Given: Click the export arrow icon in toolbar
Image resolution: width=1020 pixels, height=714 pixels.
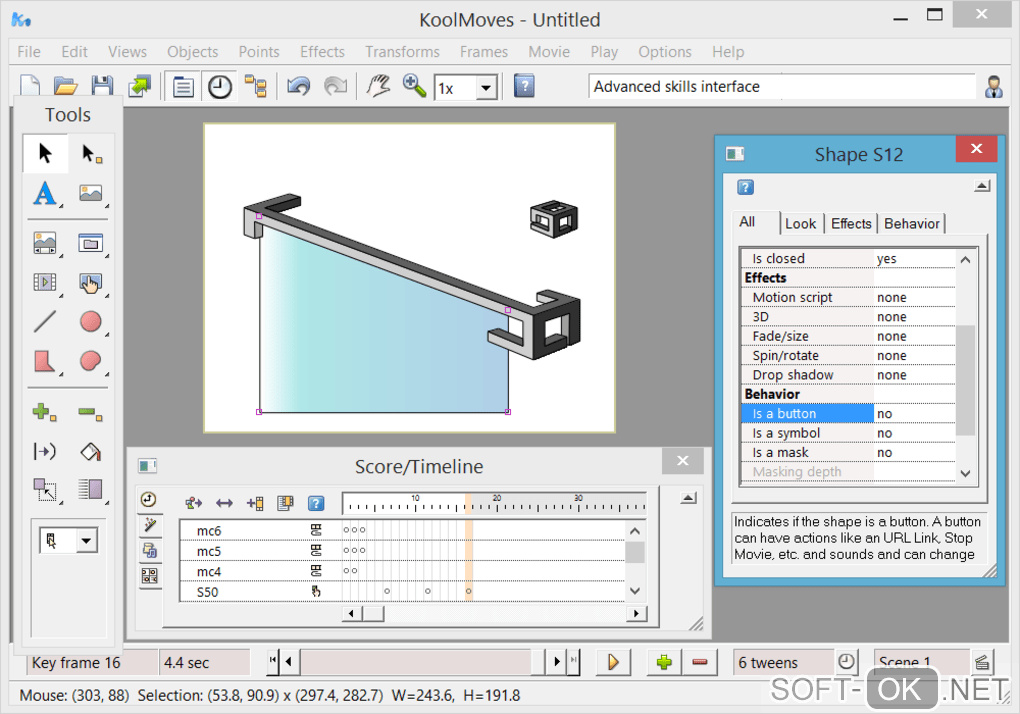Looking at the screenshot, I should (x=139, y=86).
